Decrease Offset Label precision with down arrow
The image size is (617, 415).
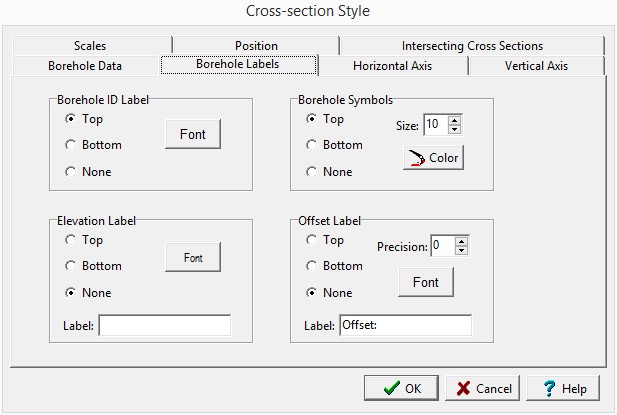tap(461, 251)
